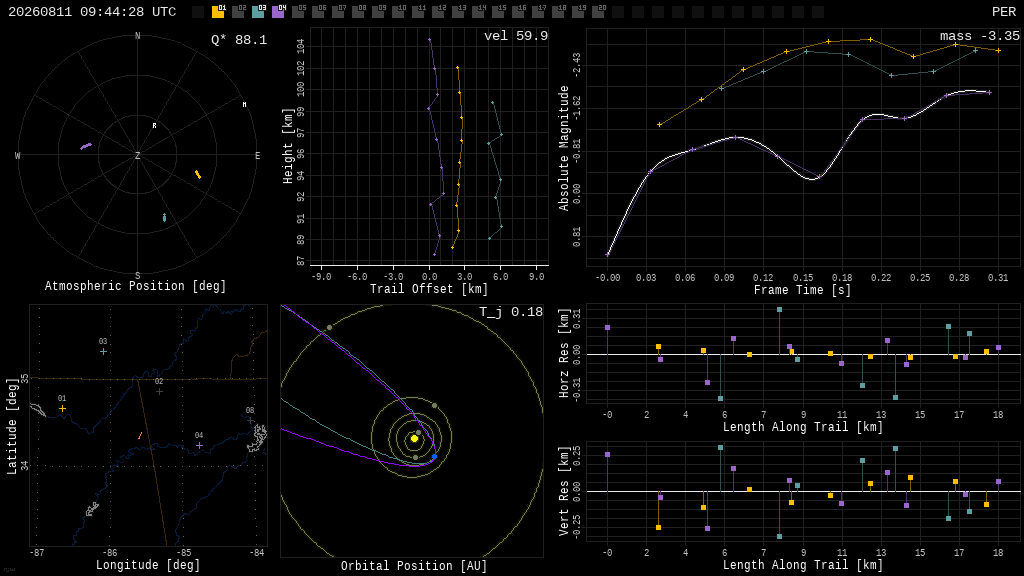Screen dimensions: 1024x576
Task: Click the yellow meteor trail in polar plot
Action: coord(198,174)
